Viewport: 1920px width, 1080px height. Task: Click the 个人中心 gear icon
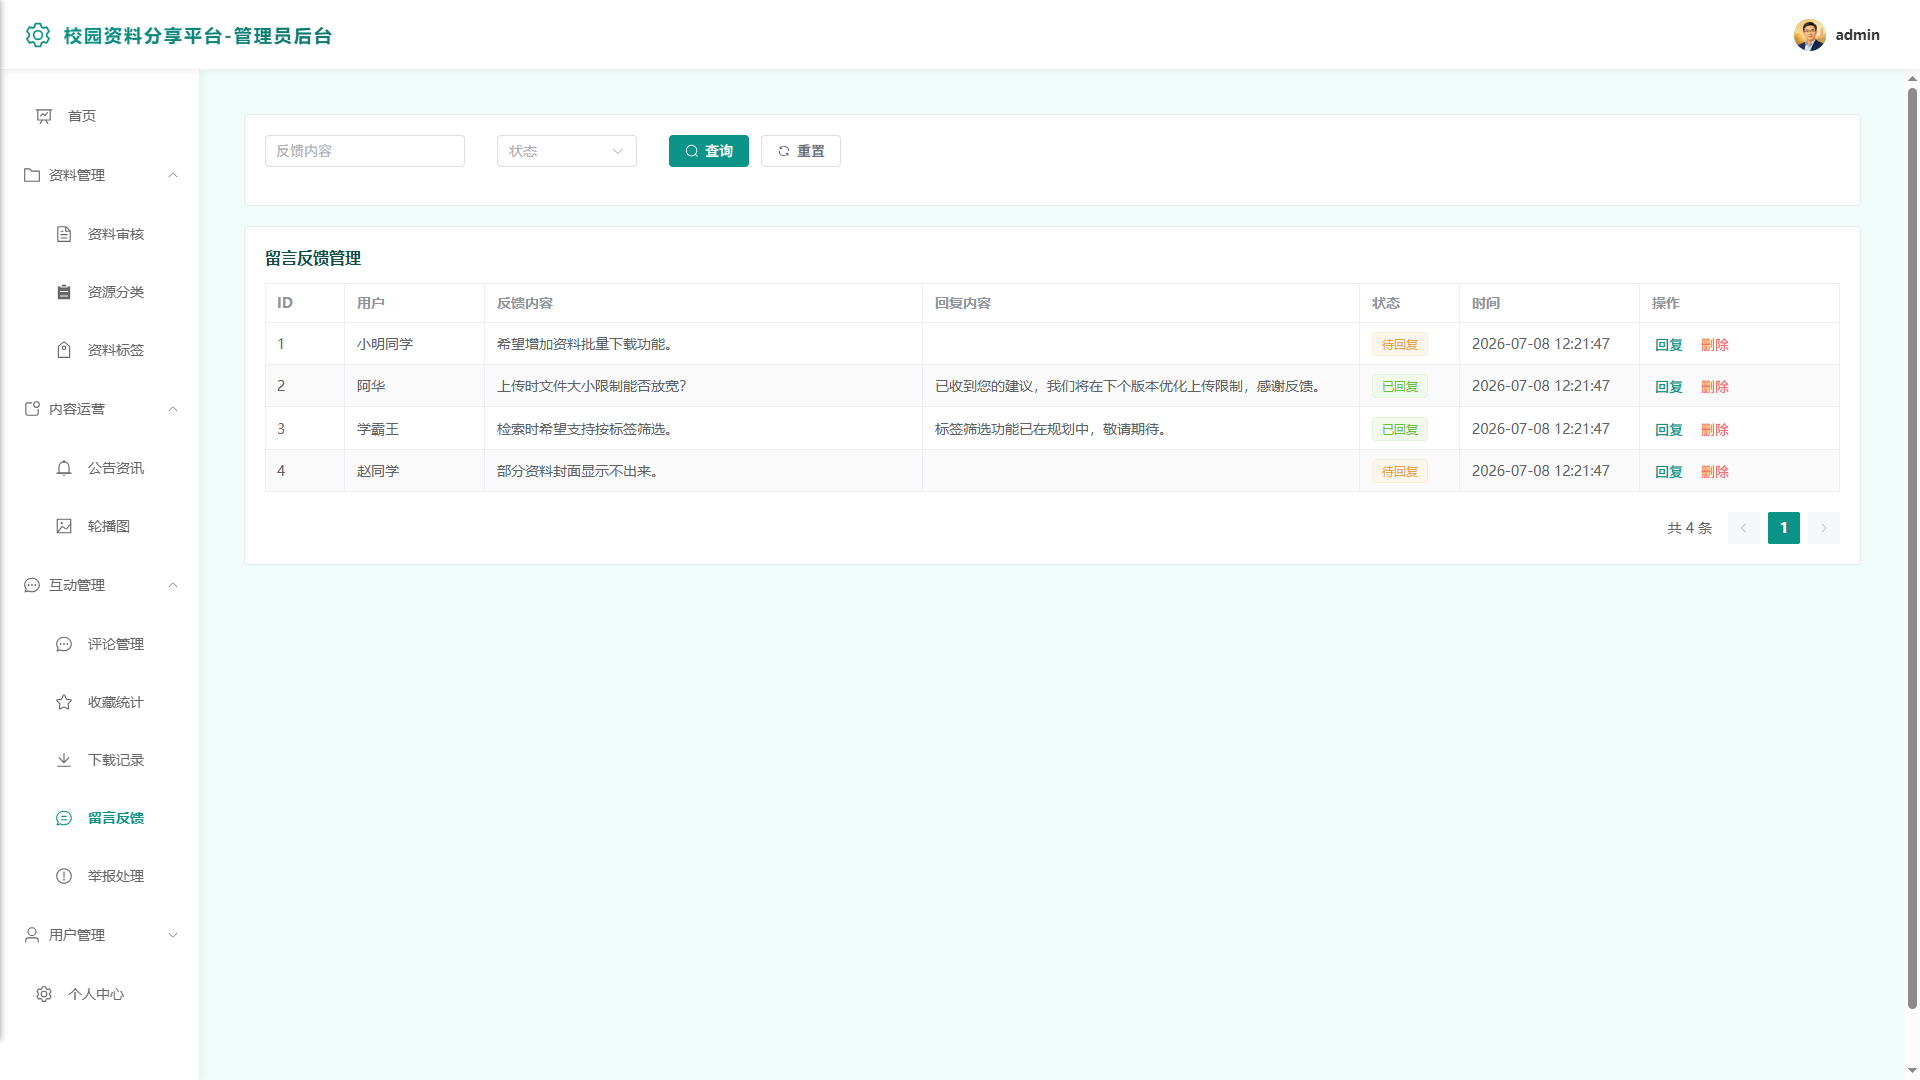(44, 994)
